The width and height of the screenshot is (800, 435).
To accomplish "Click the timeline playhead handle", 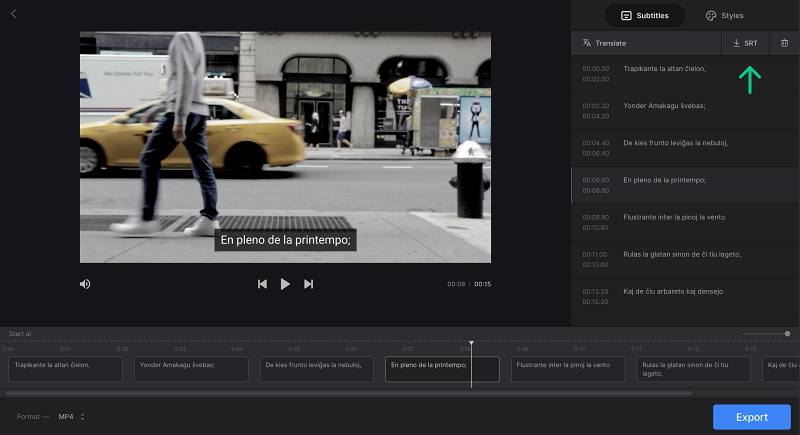I will click(x=471, y=343).
